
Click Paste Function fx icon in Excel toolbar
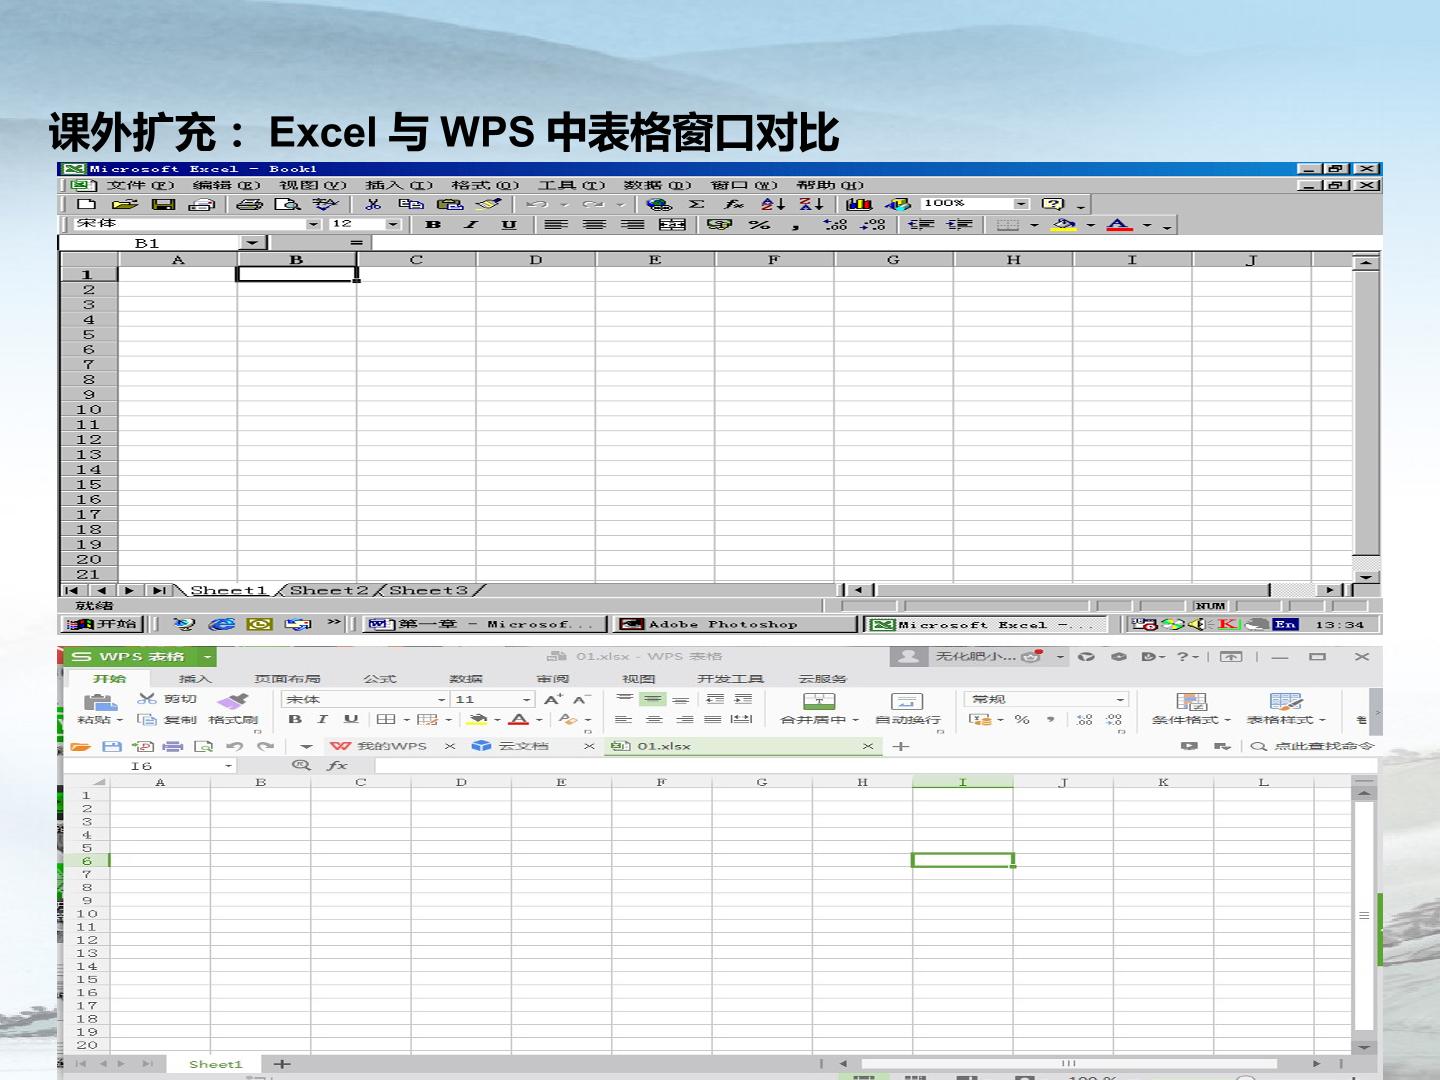[x=735, y=204]
